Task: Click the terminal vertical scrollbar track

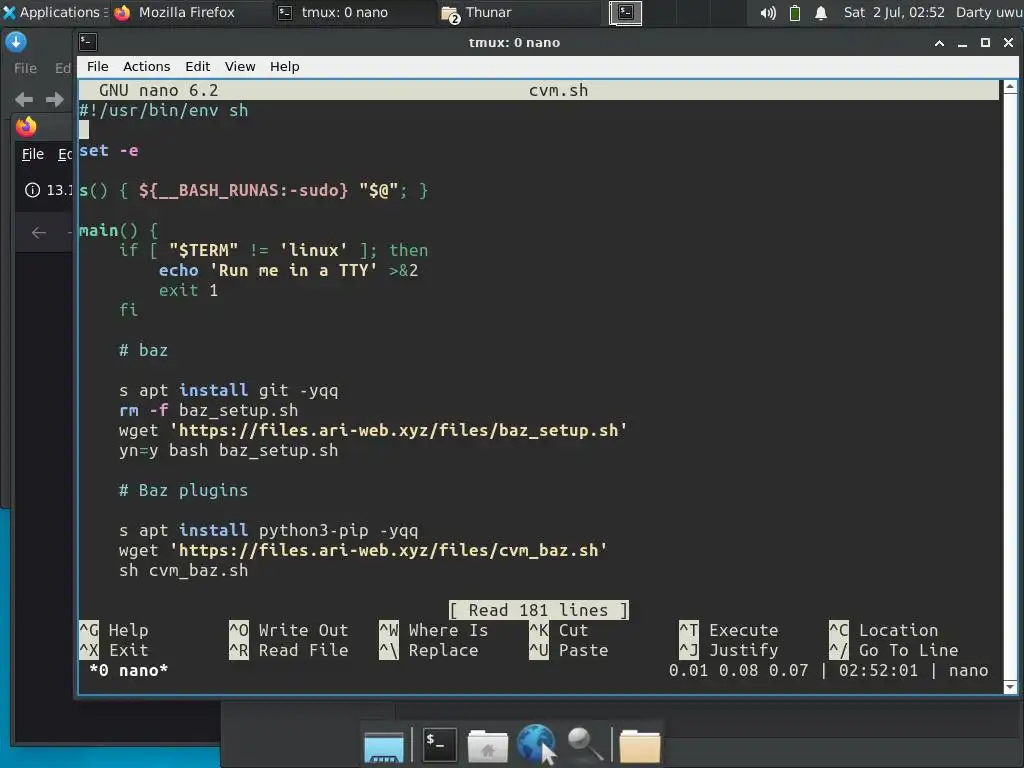Action: pos(1010,387)
